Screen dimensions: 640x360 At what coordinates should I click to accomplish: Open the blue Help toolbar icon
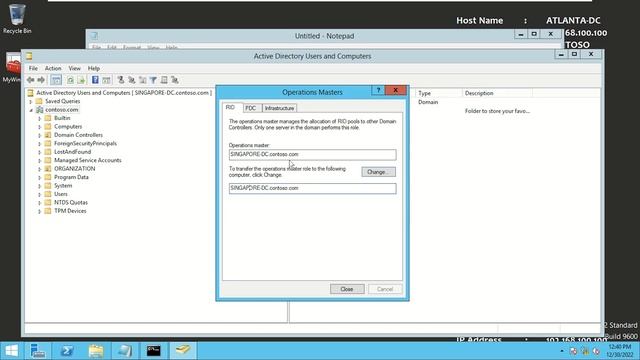pos(95,80)
